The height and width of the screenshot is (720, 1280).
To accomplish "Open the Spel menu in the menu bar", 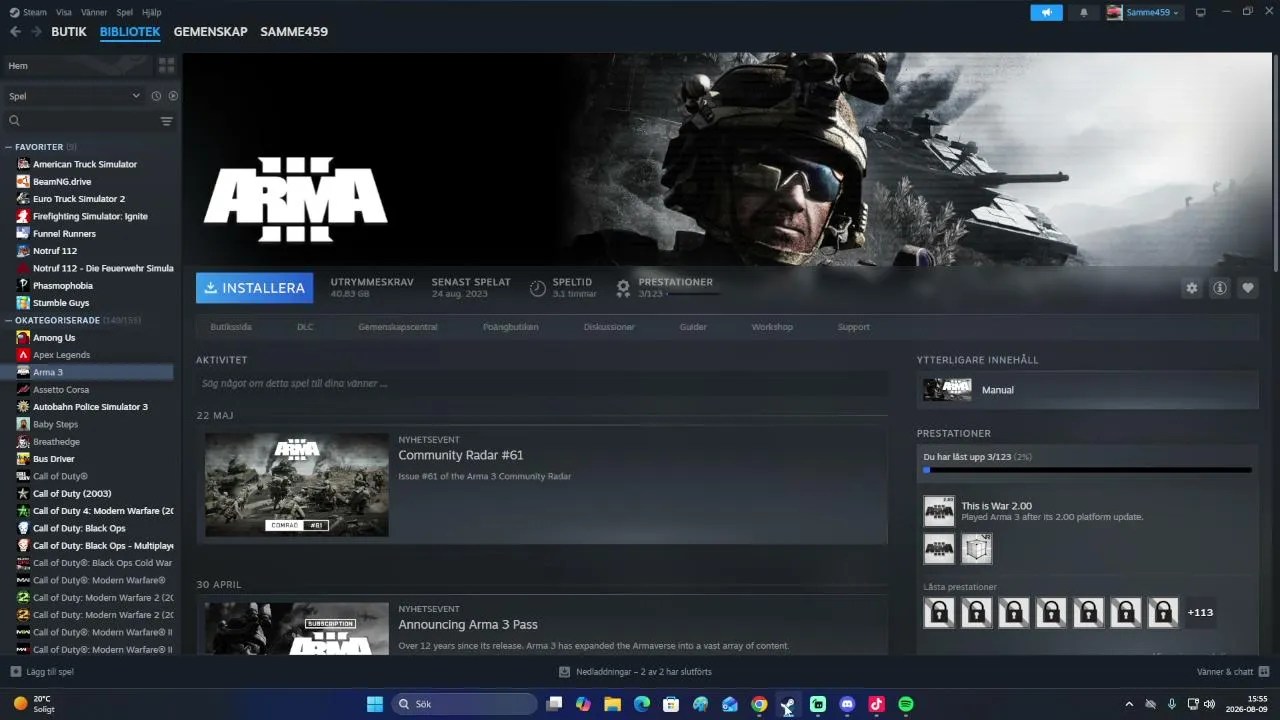I will (x=124, y=12).
